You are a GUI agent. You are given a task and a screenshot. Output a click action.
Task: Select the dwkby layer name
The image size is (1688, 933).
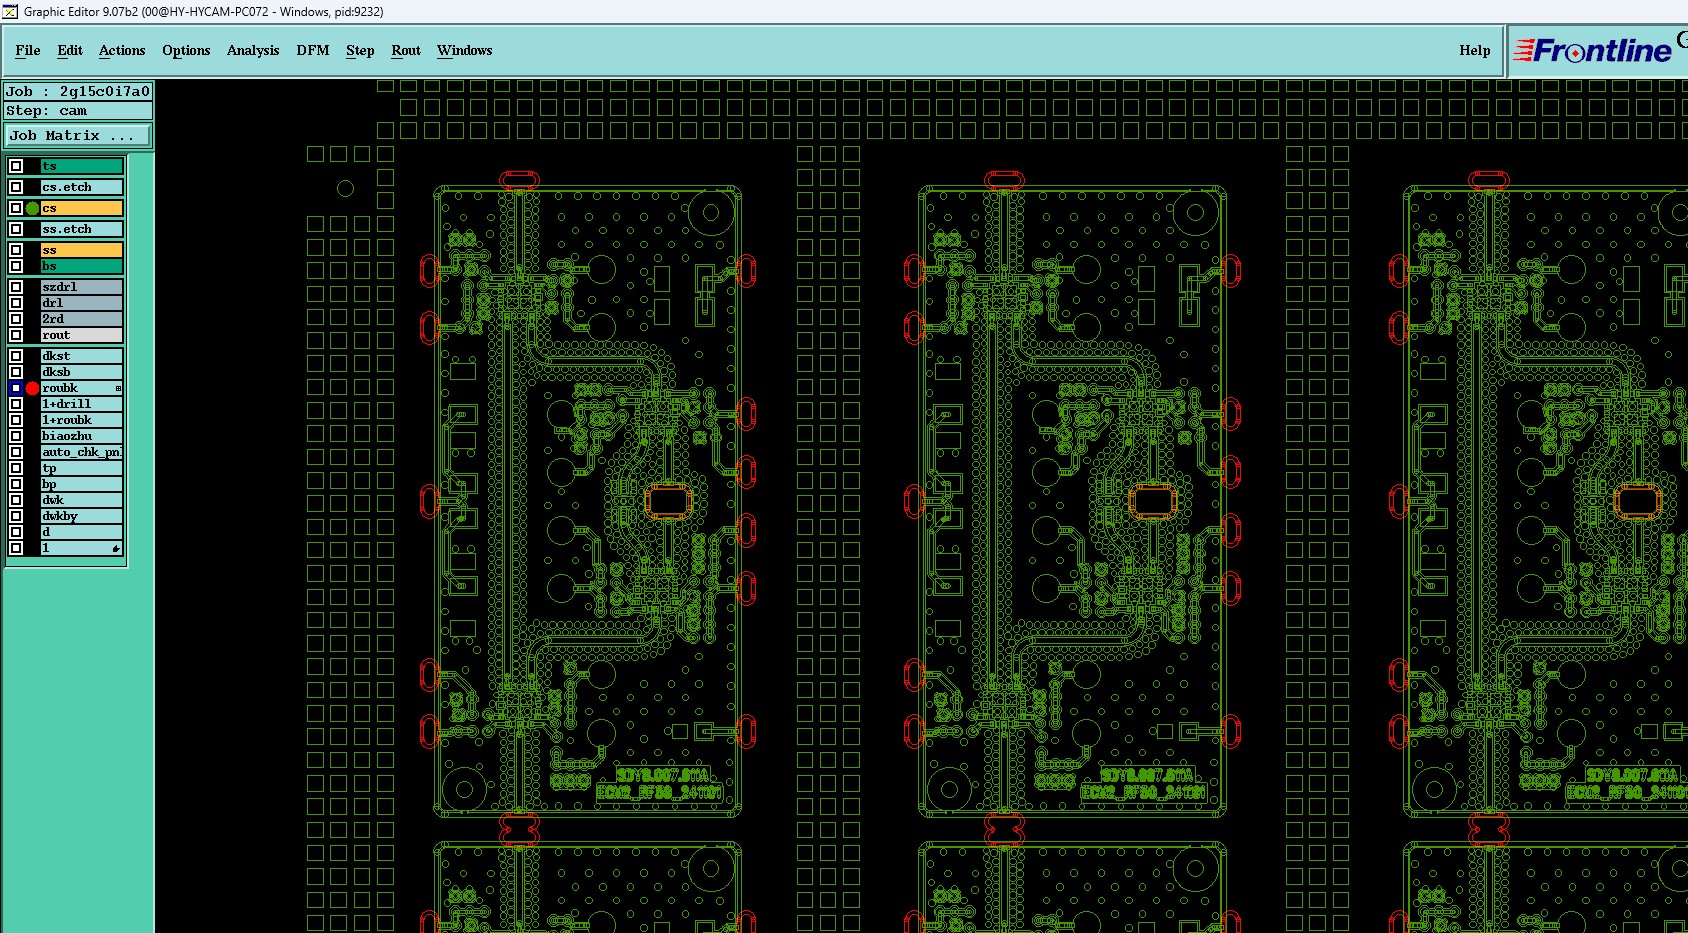[x=82, y=516]
